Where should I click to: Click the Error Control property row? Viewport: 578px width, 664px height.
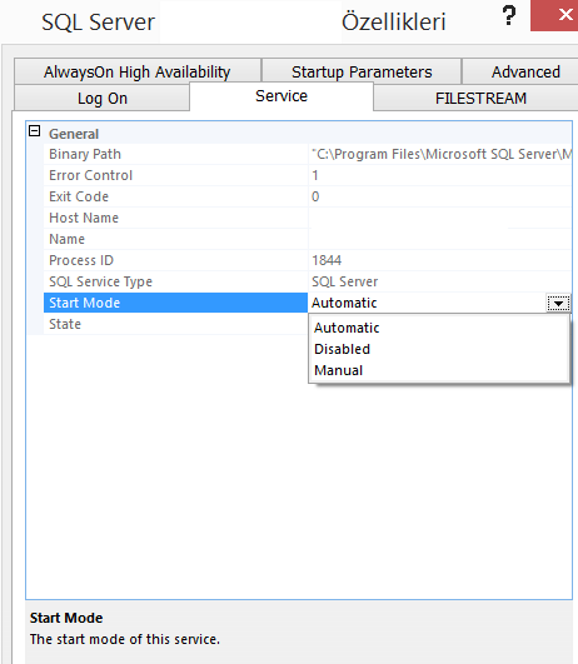(x=307, y=175)
